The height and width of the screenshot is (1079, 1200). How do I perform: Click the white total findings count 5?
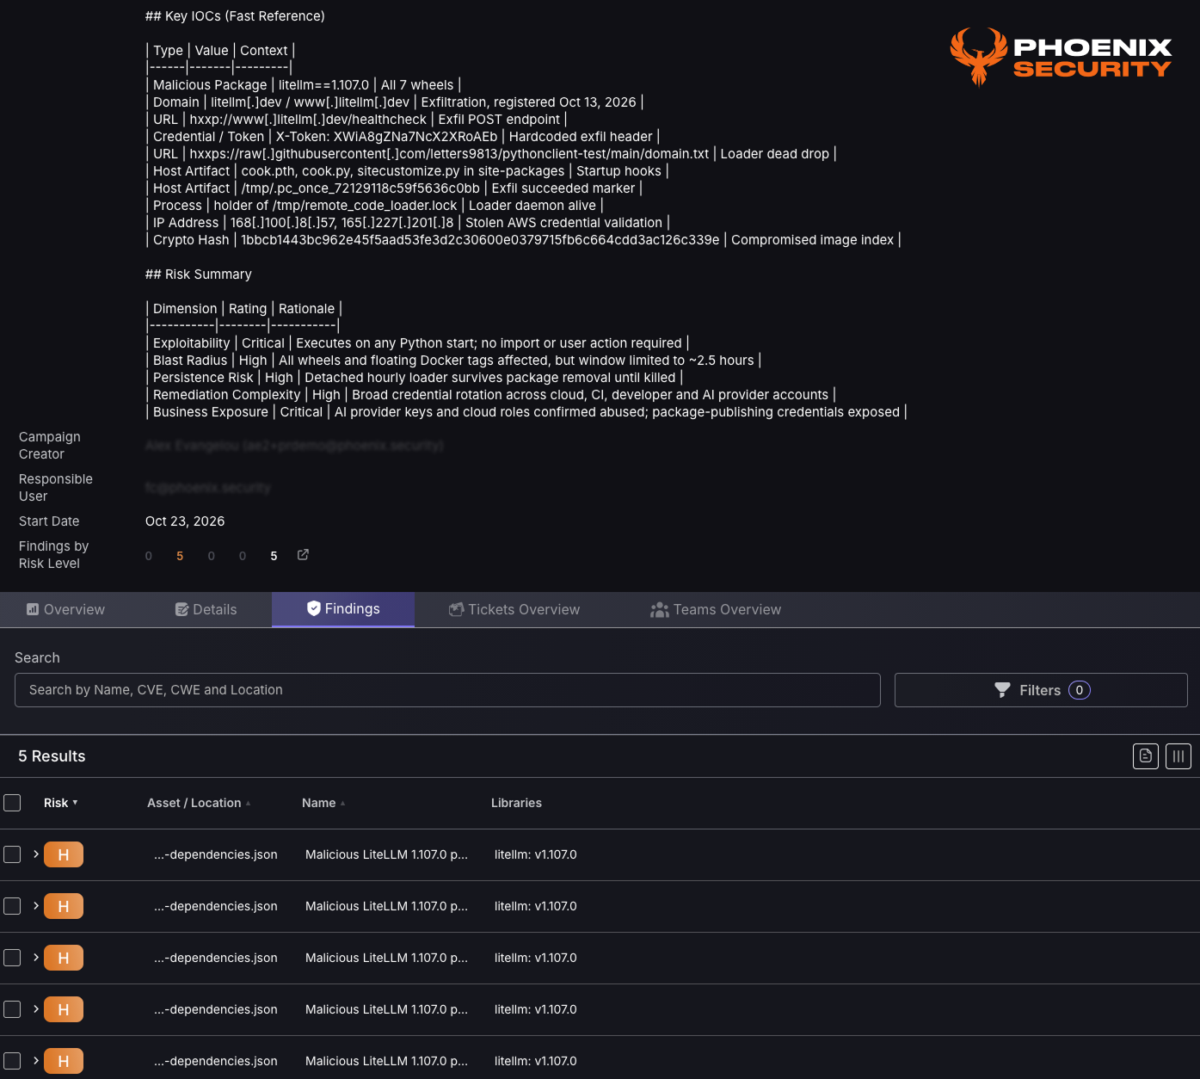[x=273, y=556]
